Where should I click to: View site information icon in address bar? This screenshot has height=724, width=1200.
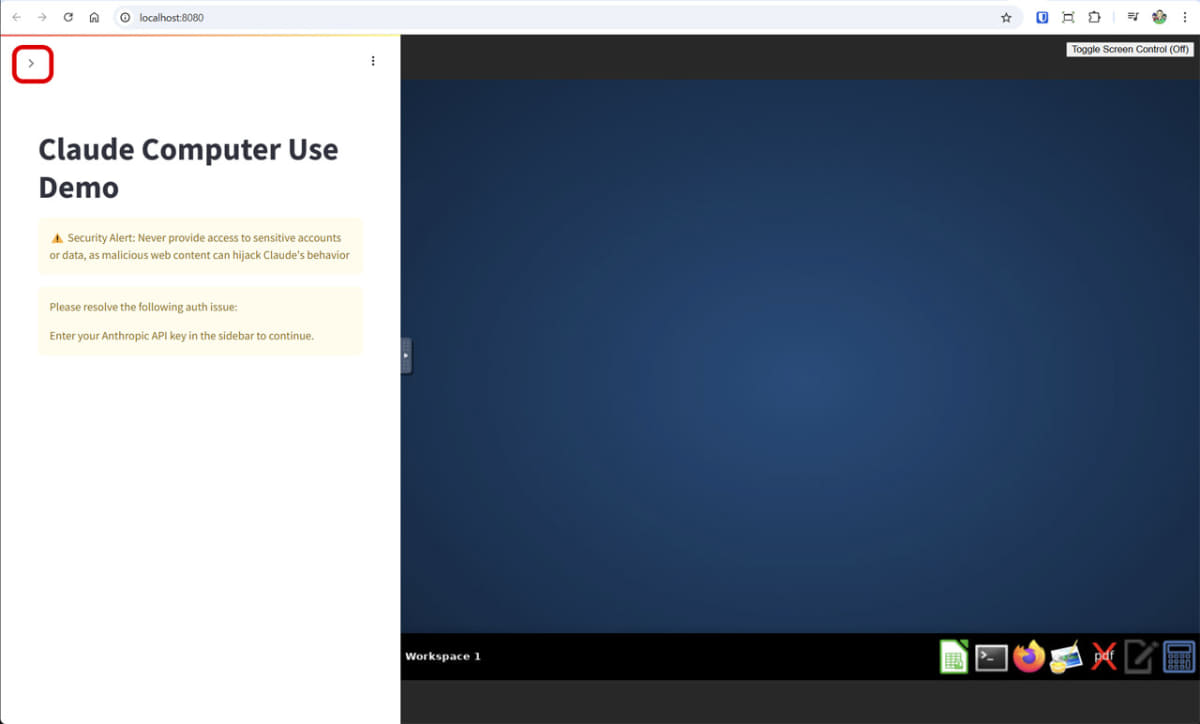(x=125, y=17)
